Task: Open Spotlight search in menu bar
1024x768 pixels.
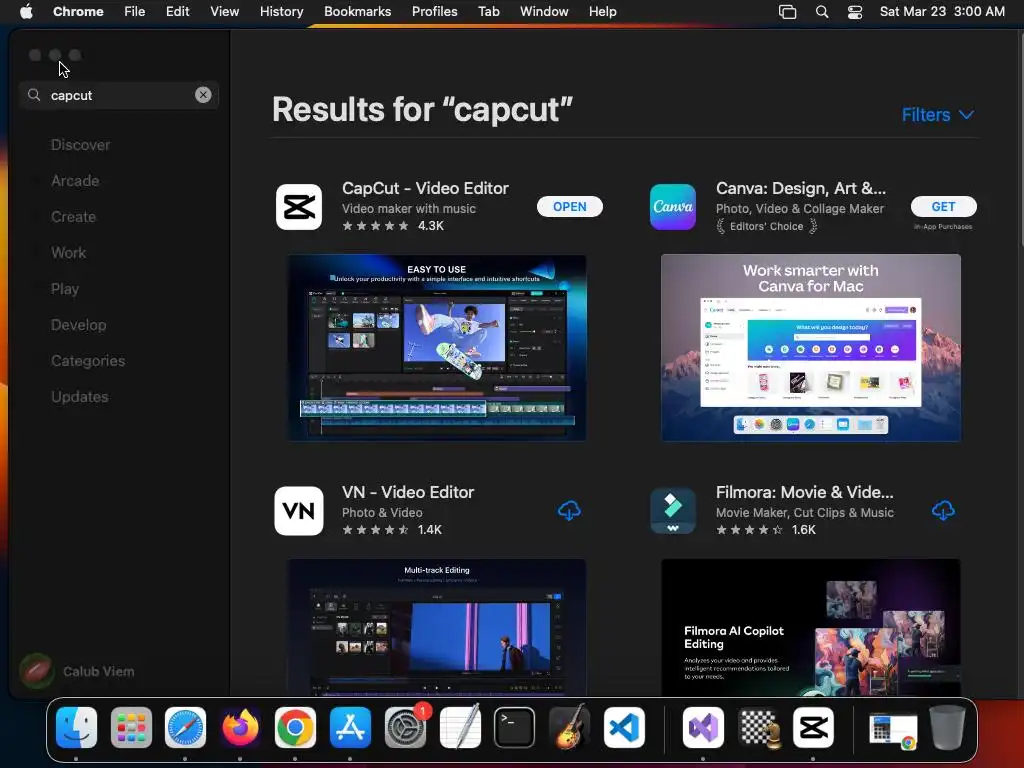Action: click(822, 12)
